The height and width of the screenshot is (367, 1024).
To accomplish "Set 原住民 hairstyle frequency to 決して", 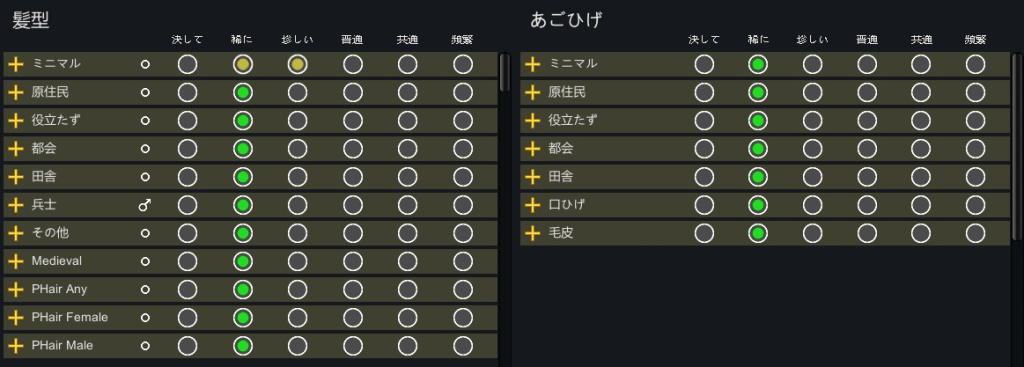I will 187,92.
